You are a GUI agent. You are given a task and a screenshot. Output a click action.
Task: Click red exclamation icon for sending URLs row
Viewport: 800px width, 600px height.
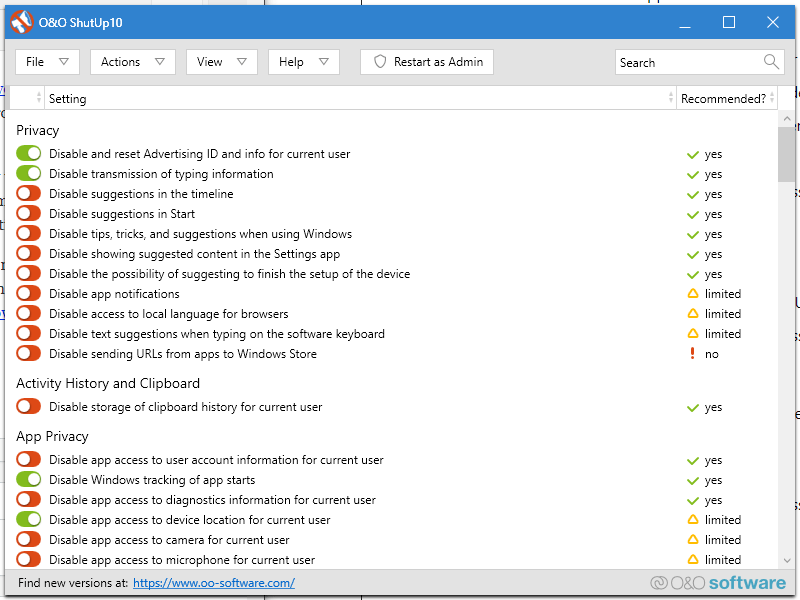click(692, 353)
